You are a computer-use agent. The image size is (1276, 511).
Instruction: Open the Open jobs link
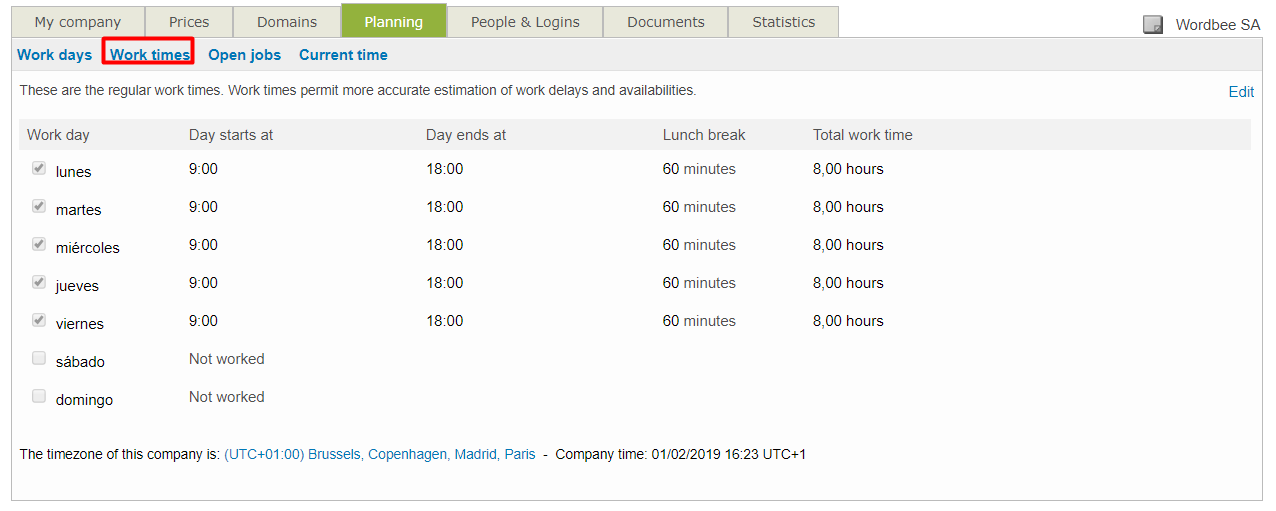point(244,55)
